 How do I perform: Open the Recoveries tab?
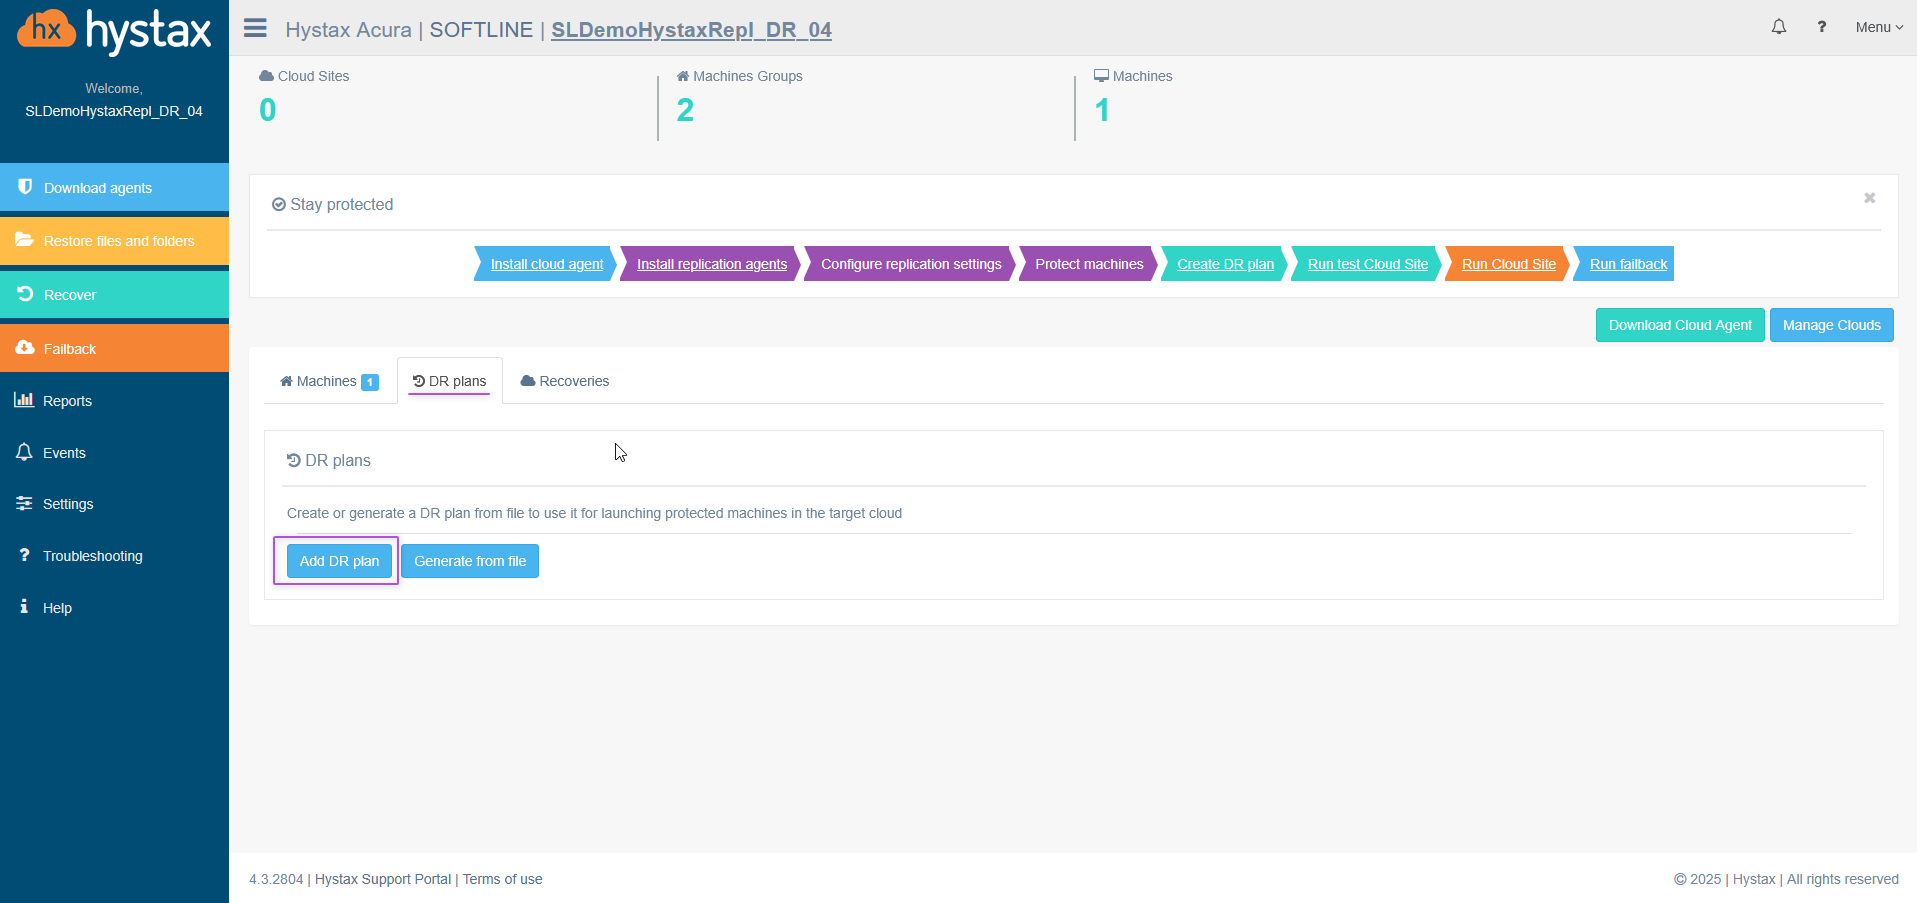coord(565,381)
